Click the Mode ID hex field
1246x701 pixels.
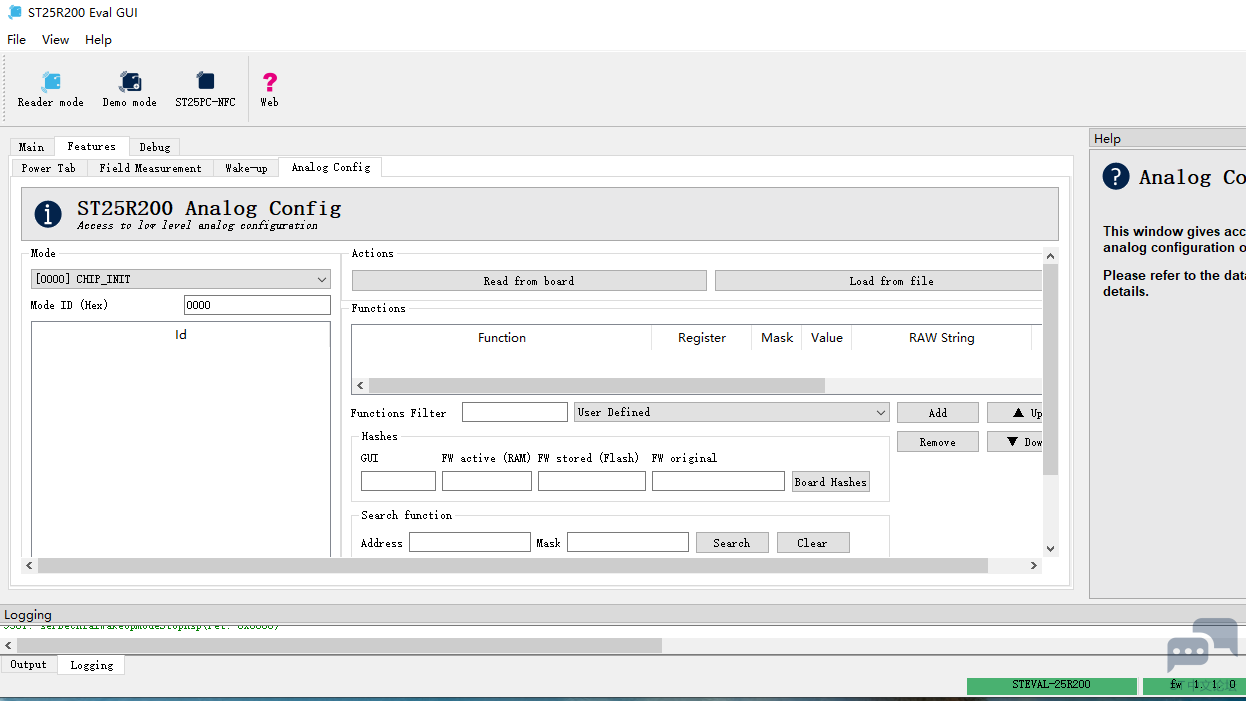click(x=257, y=305)
